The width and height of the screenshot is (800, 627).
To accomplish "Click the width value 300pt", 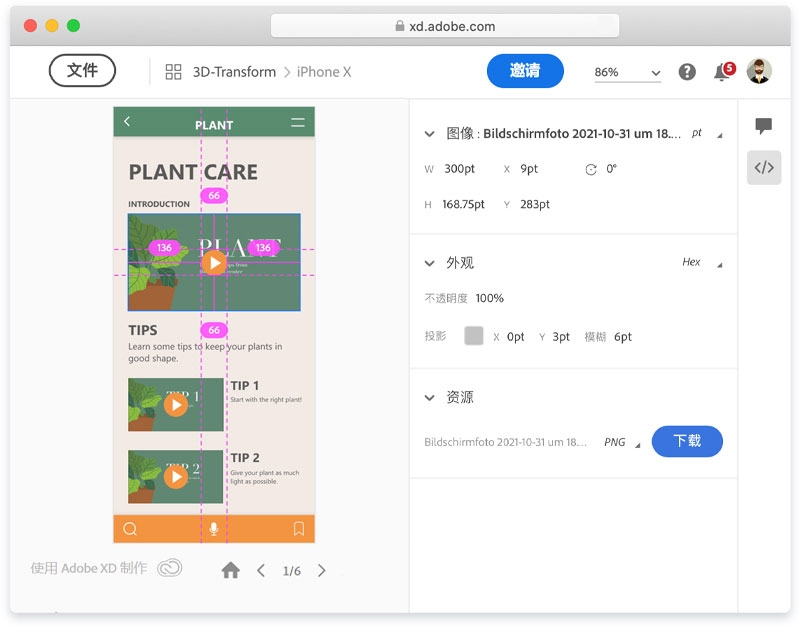I will point(459,169).
